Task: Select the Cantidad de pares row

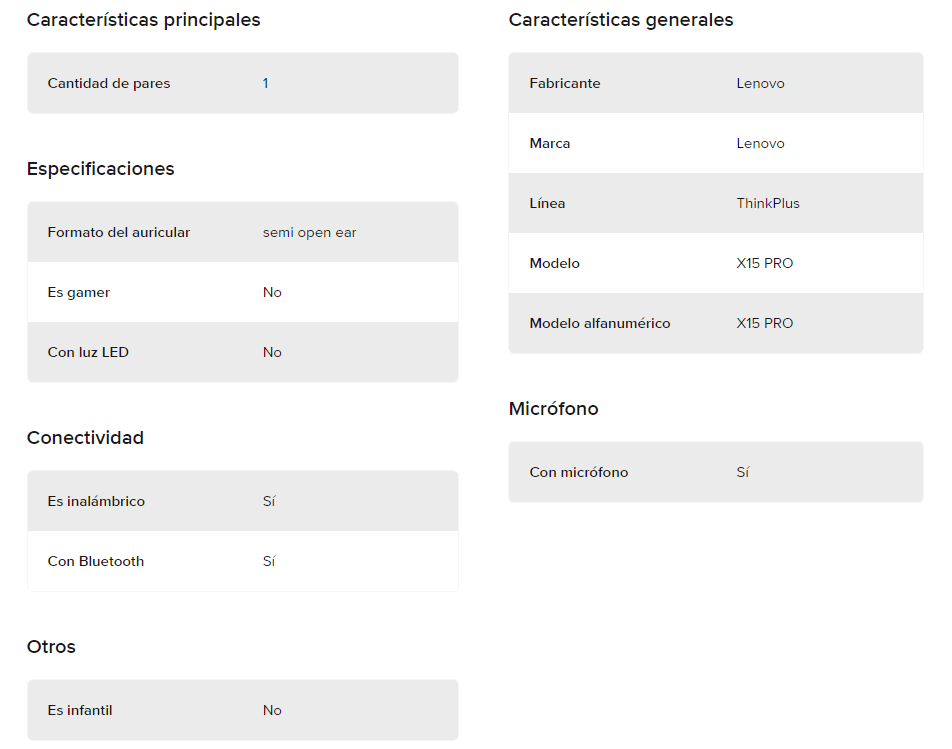Action: pyautogui.click(x=243, y=83)
